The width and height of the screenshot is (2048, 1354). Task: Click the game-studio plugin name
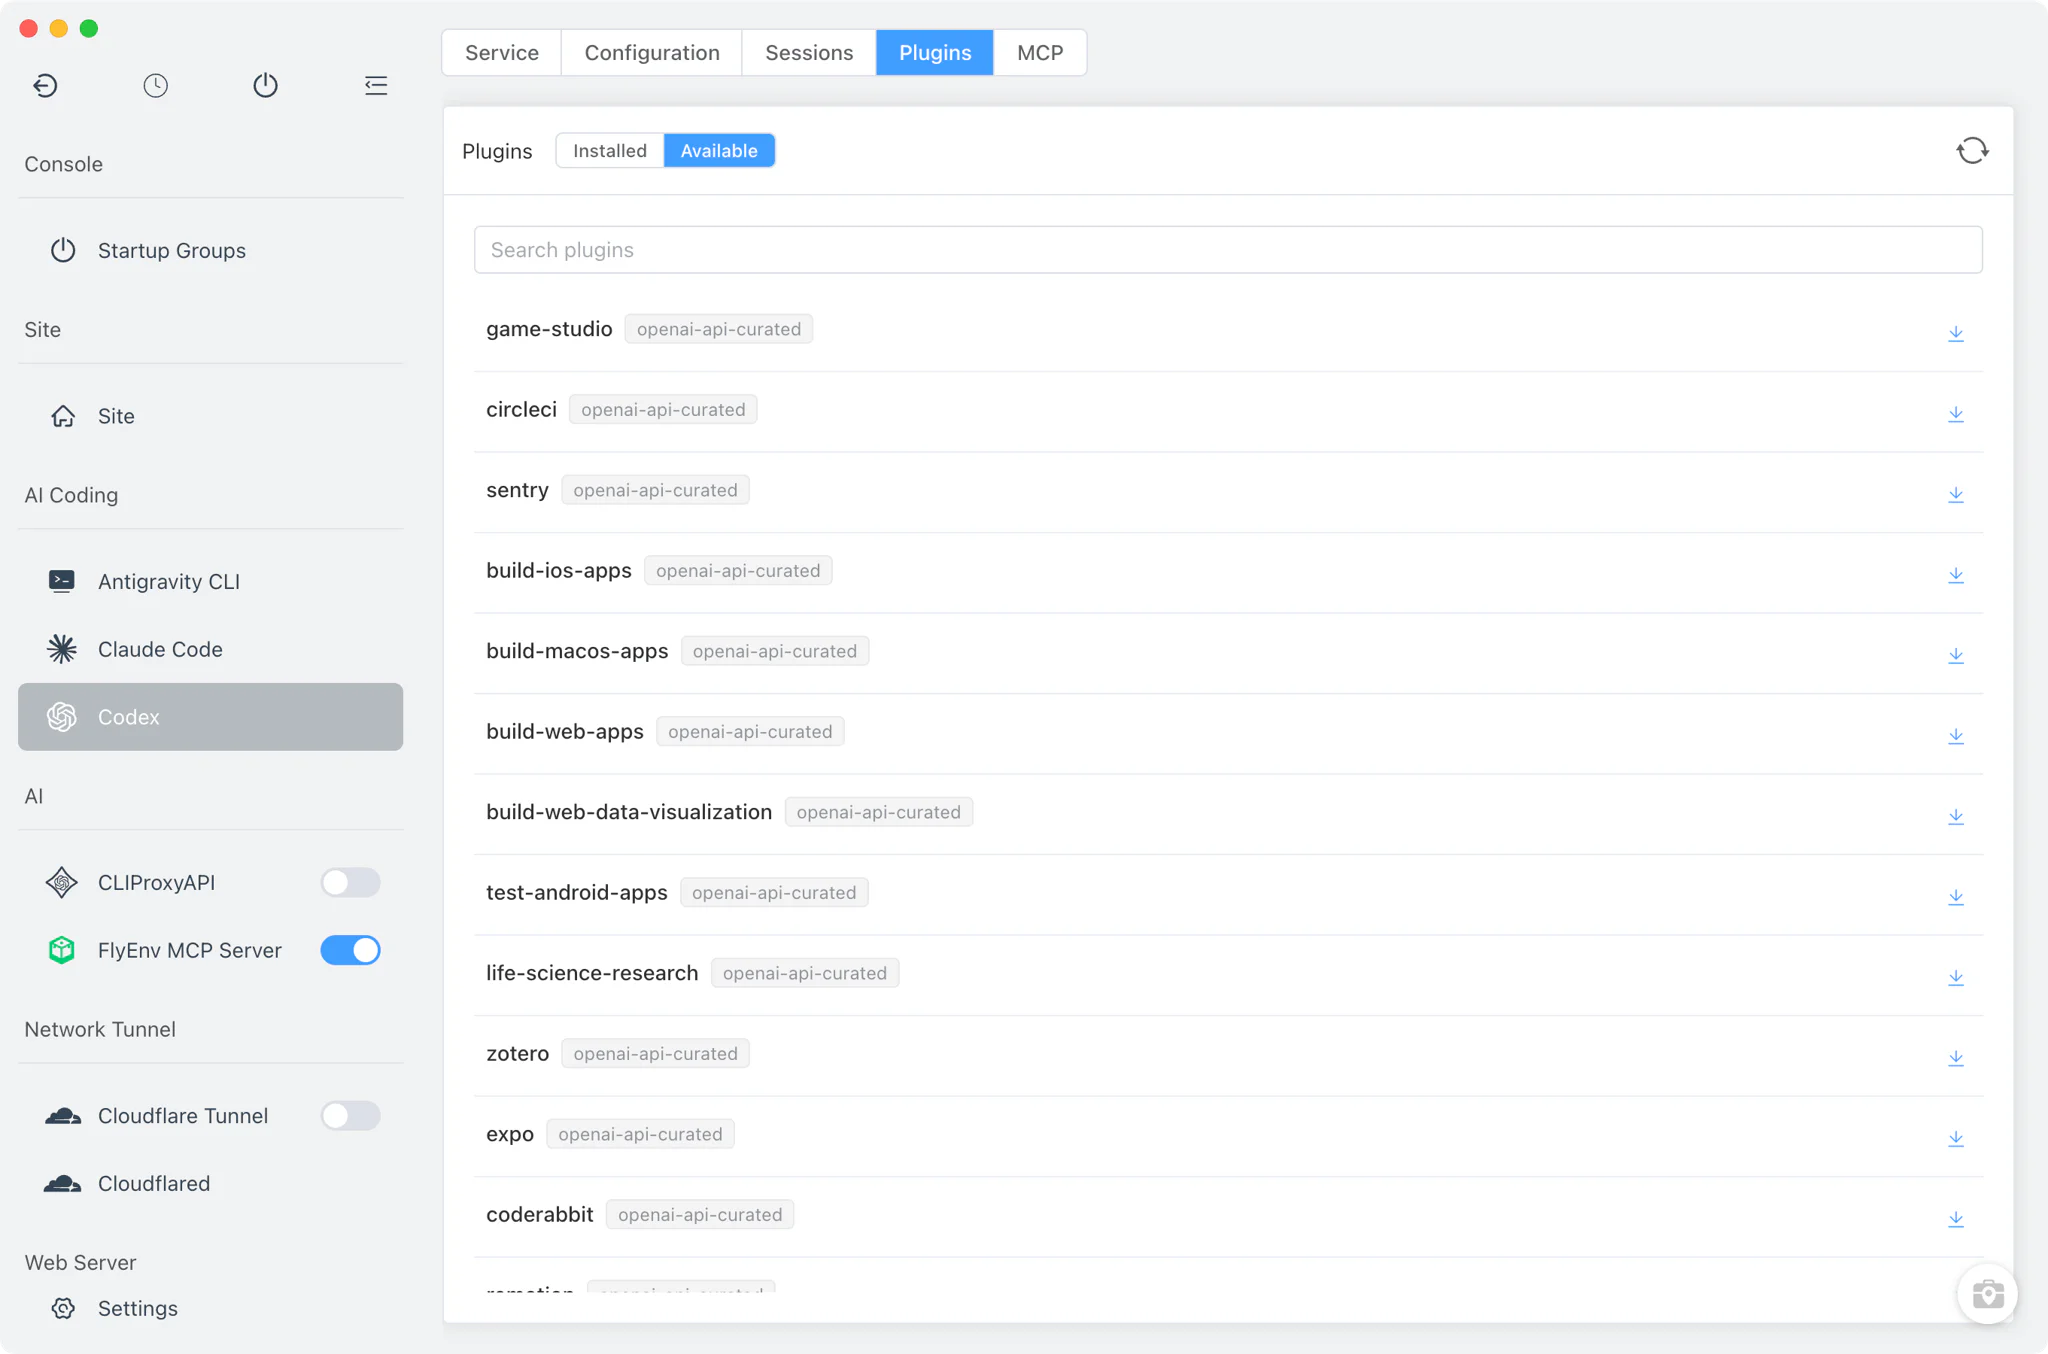pos(549,329)
